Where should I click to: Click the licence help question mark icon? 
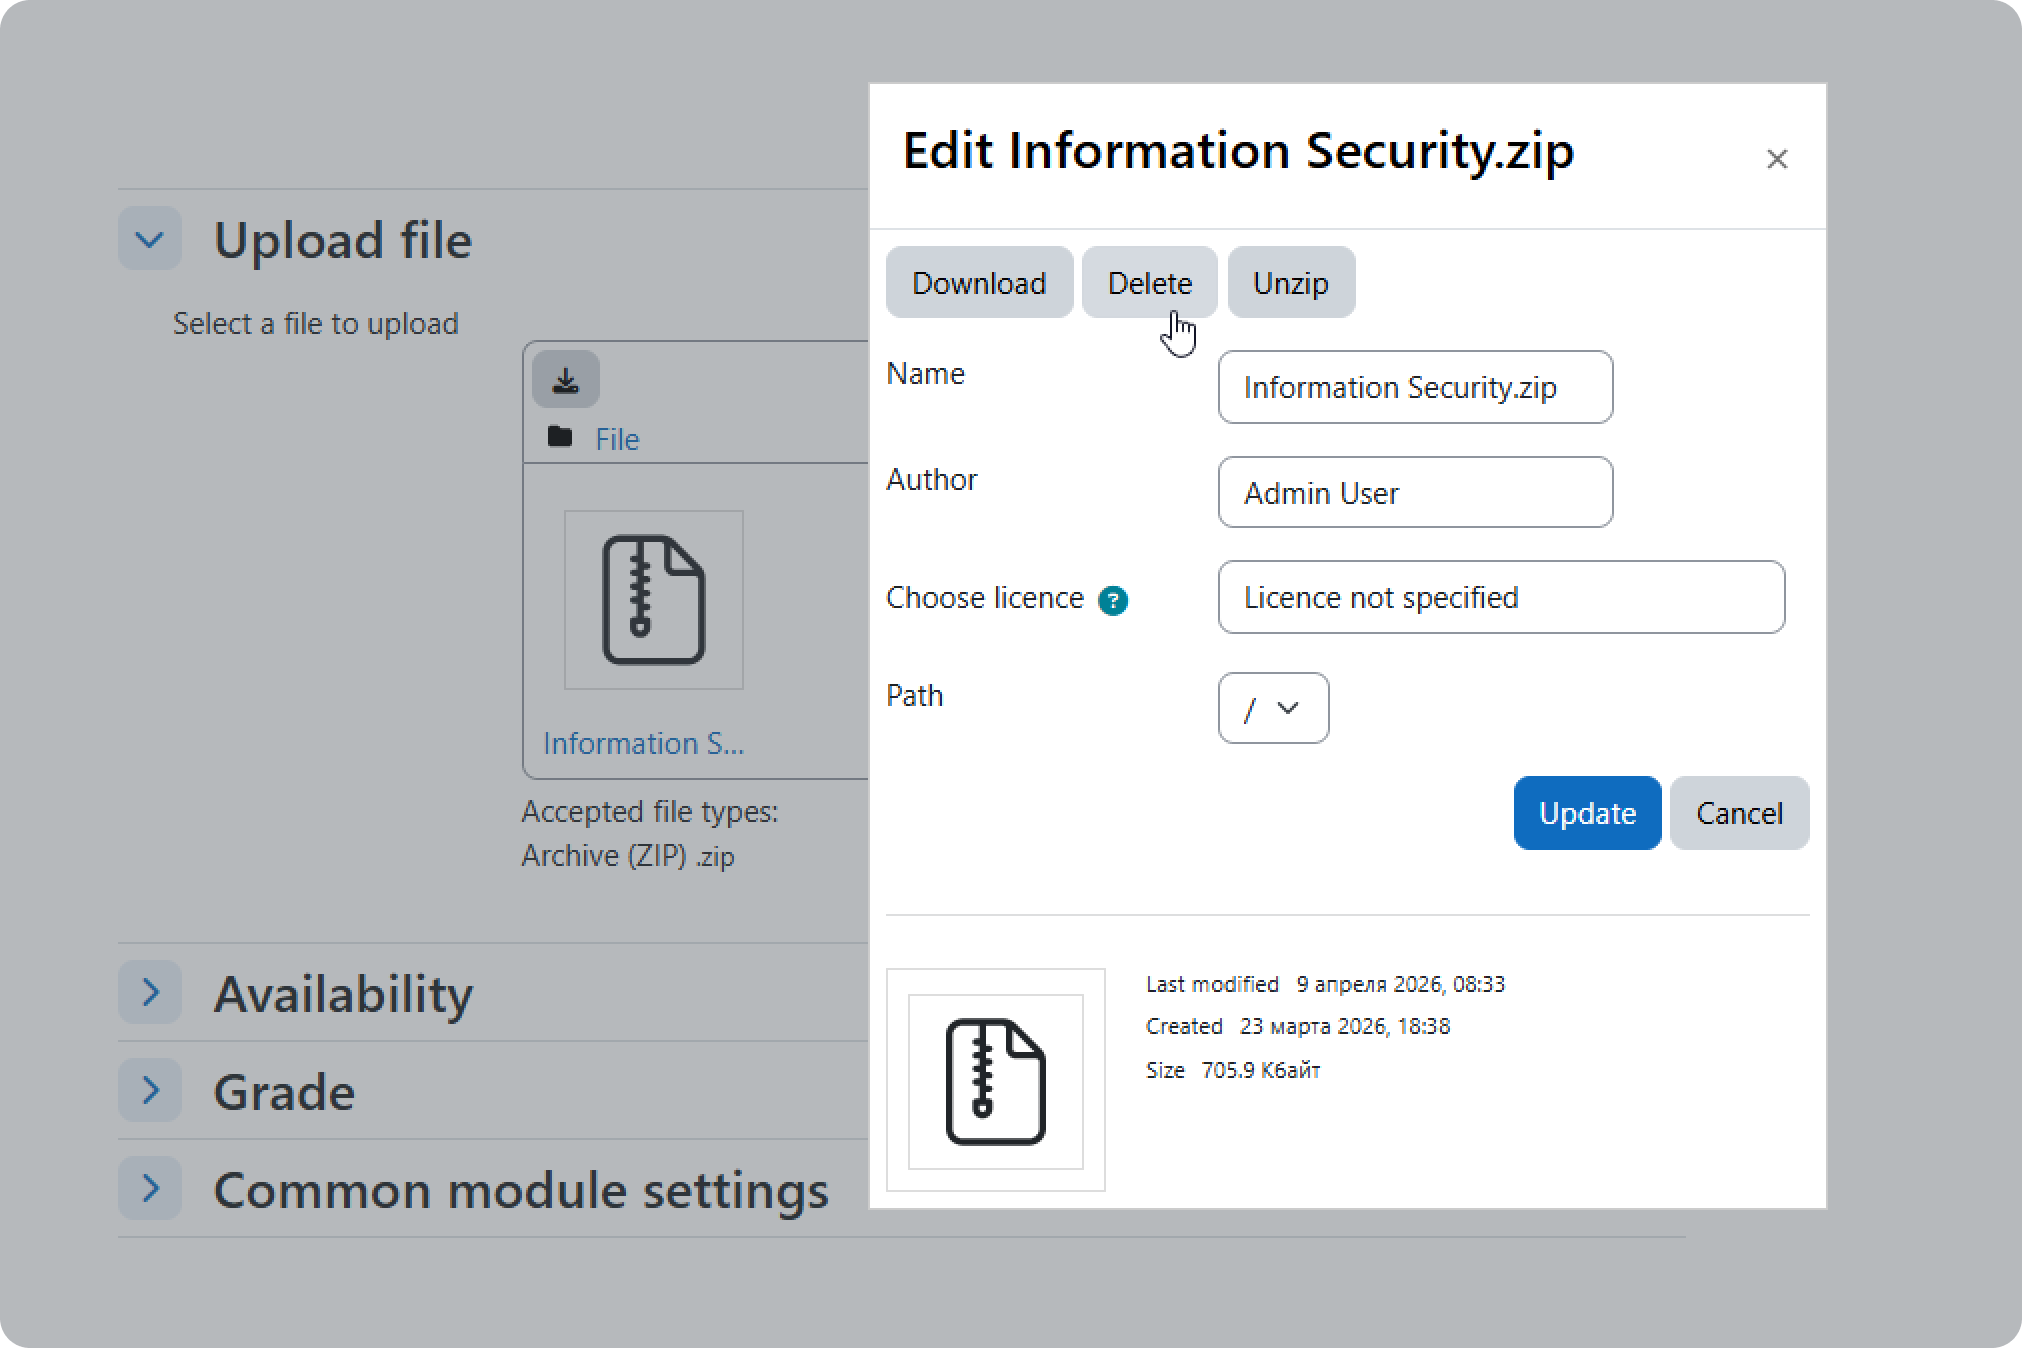pos(1112,600)
